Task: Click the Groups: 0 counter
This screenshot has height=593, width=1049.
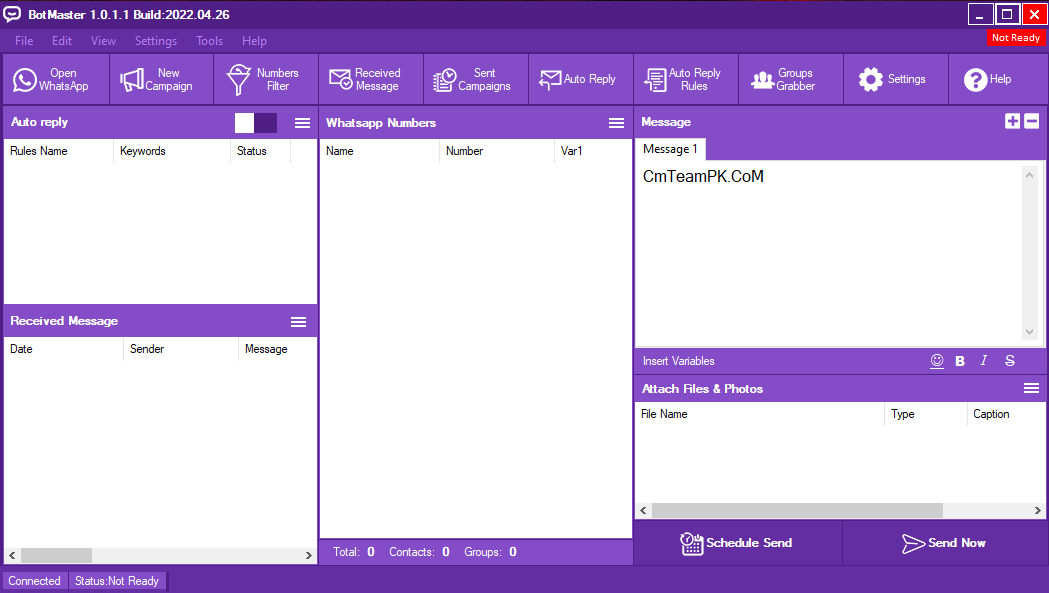Action: [x=490, y=552]
